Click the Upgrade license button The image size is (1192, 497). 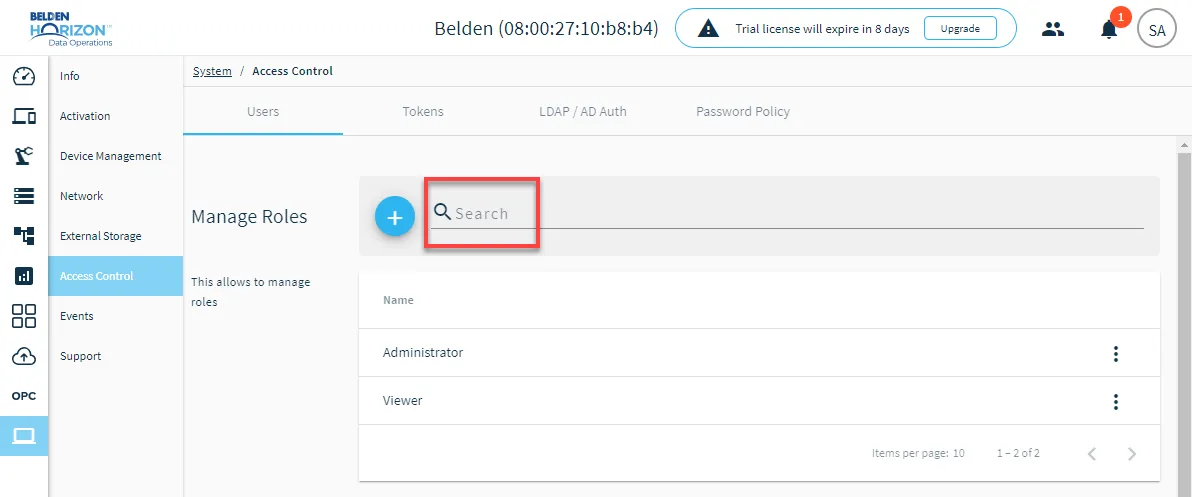960,29
